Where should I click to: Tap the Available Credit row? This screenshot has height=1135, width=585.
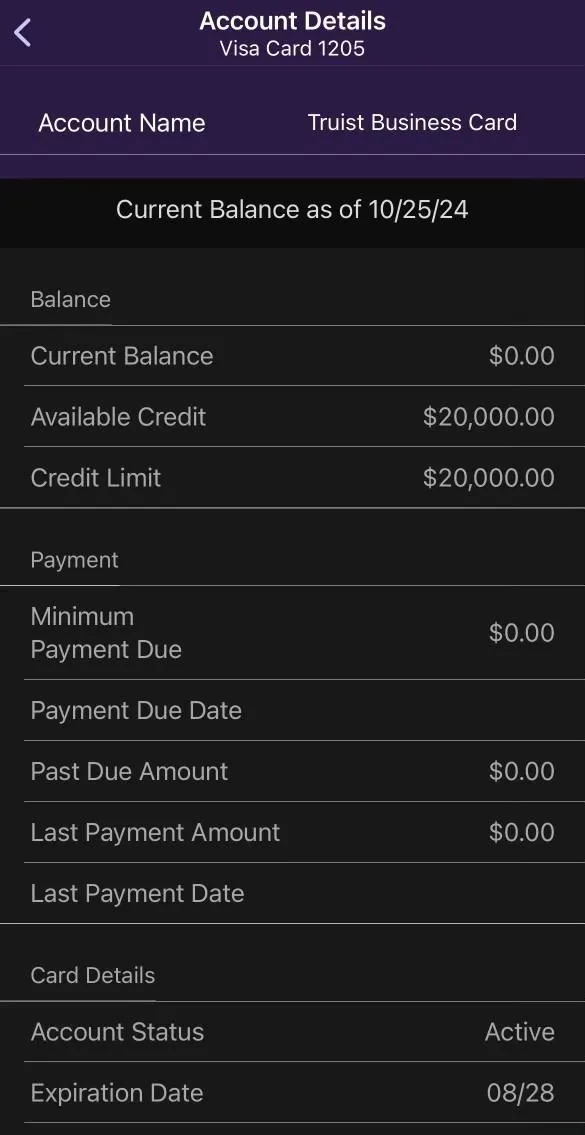click(292, 416)
